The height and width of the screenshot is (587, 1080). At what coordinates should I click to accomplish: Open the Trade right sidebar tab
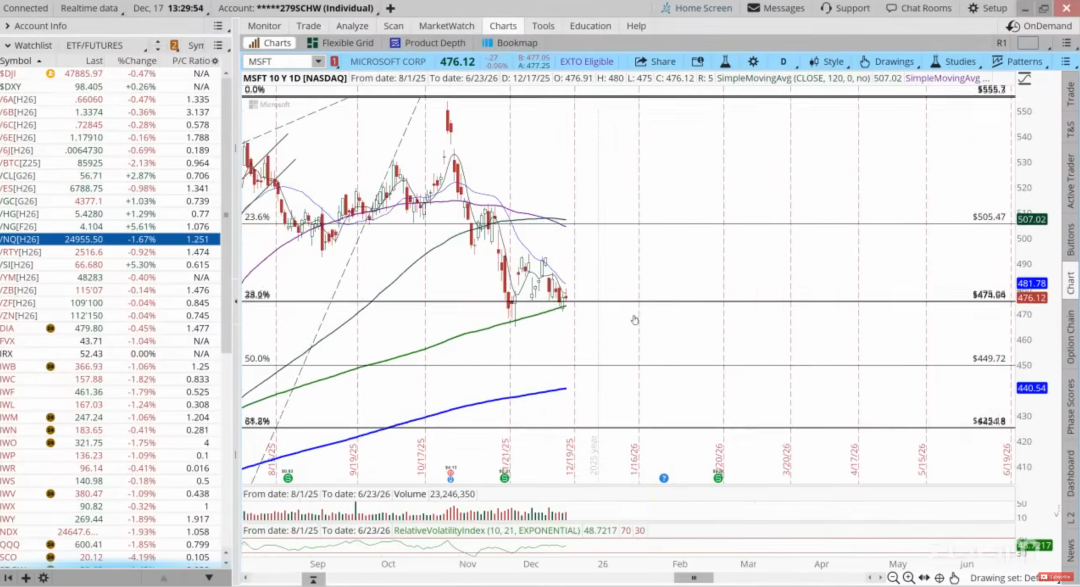(1070, 94)
